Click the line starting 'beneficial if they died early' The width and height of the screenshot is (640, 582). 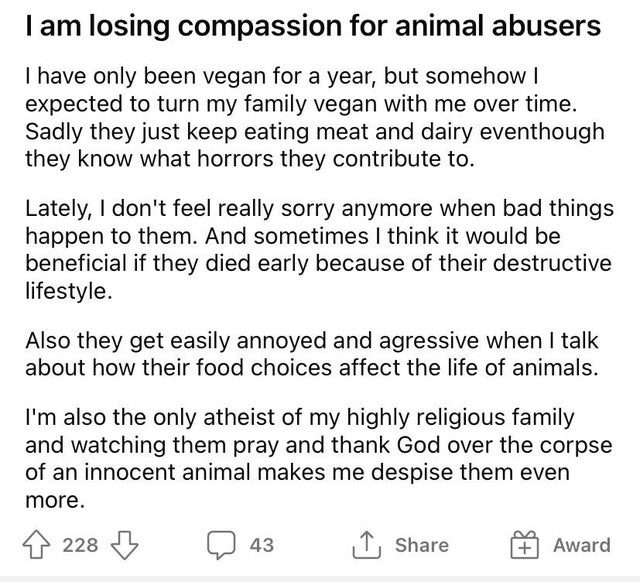(318, 263)
